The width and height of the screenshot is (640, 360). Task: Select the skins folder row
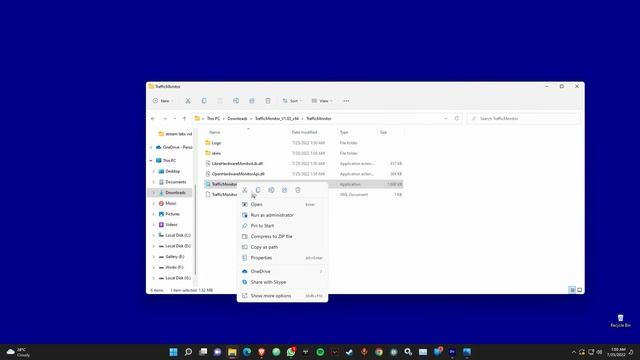(304, 153)
